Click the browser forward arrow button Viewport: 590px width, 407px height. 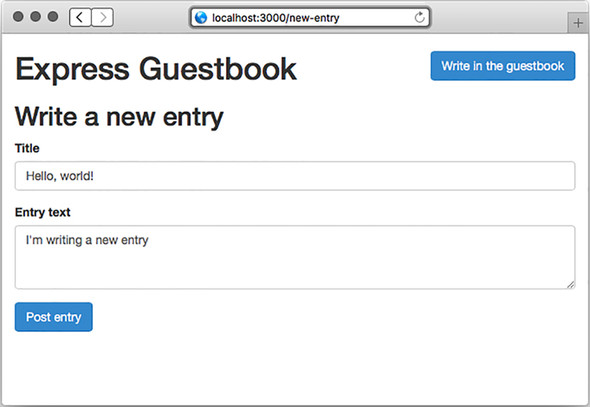[x=102, y=18]
